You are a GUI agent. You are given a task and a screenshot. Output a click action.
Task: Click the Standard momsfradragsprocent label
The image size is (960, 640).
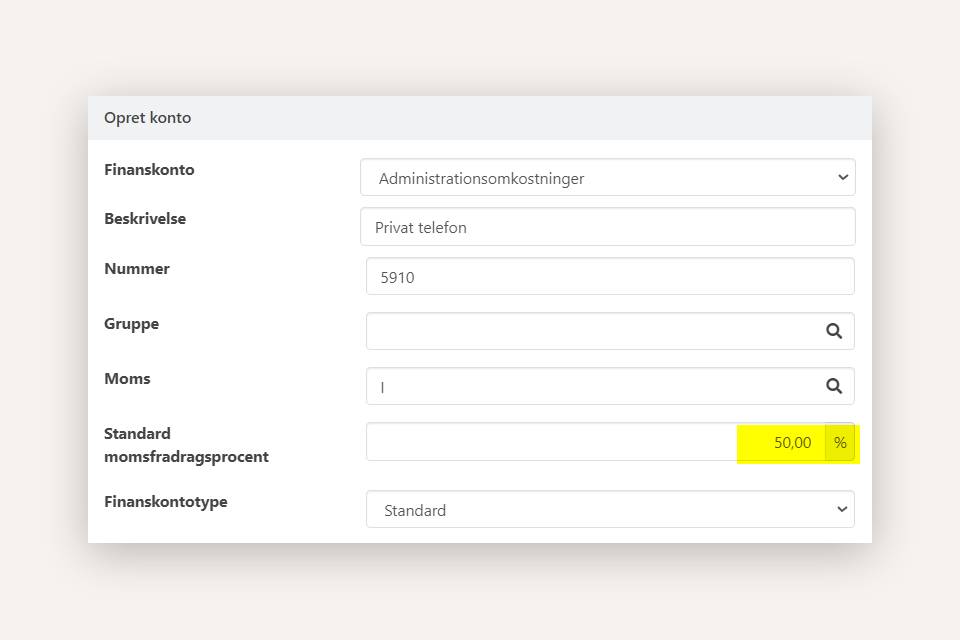click(186, 445)
